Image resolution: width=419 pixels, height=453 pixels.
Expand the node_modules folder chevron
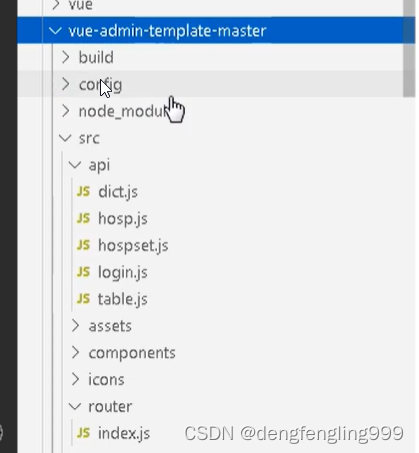[66, 111]
